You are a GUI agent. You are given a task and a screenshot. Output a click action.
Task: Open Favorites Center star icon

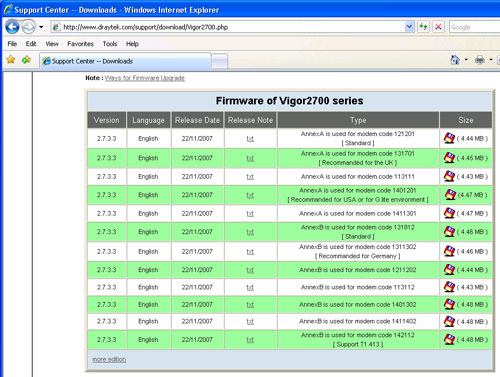(11, 60)
